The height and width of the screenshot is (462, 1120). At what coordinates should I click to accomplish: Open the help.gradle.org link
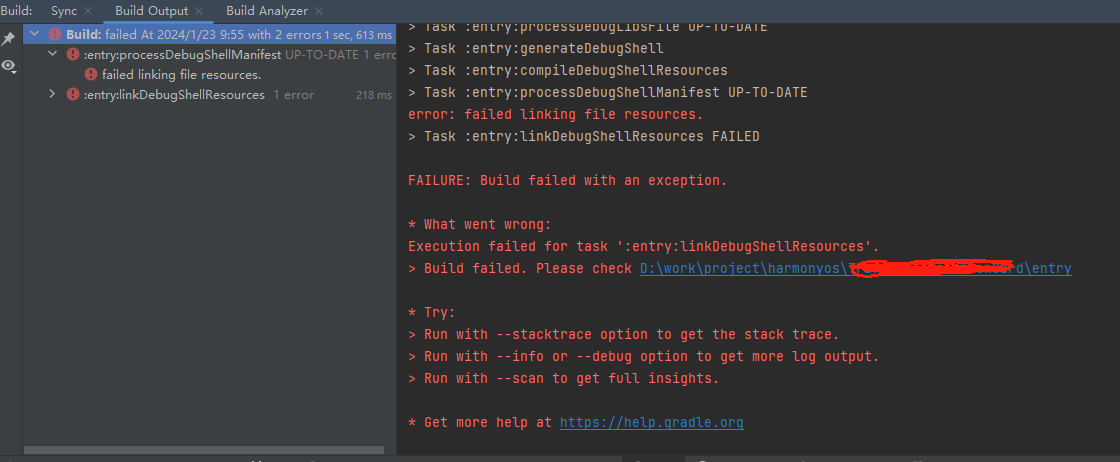point(651,423)
